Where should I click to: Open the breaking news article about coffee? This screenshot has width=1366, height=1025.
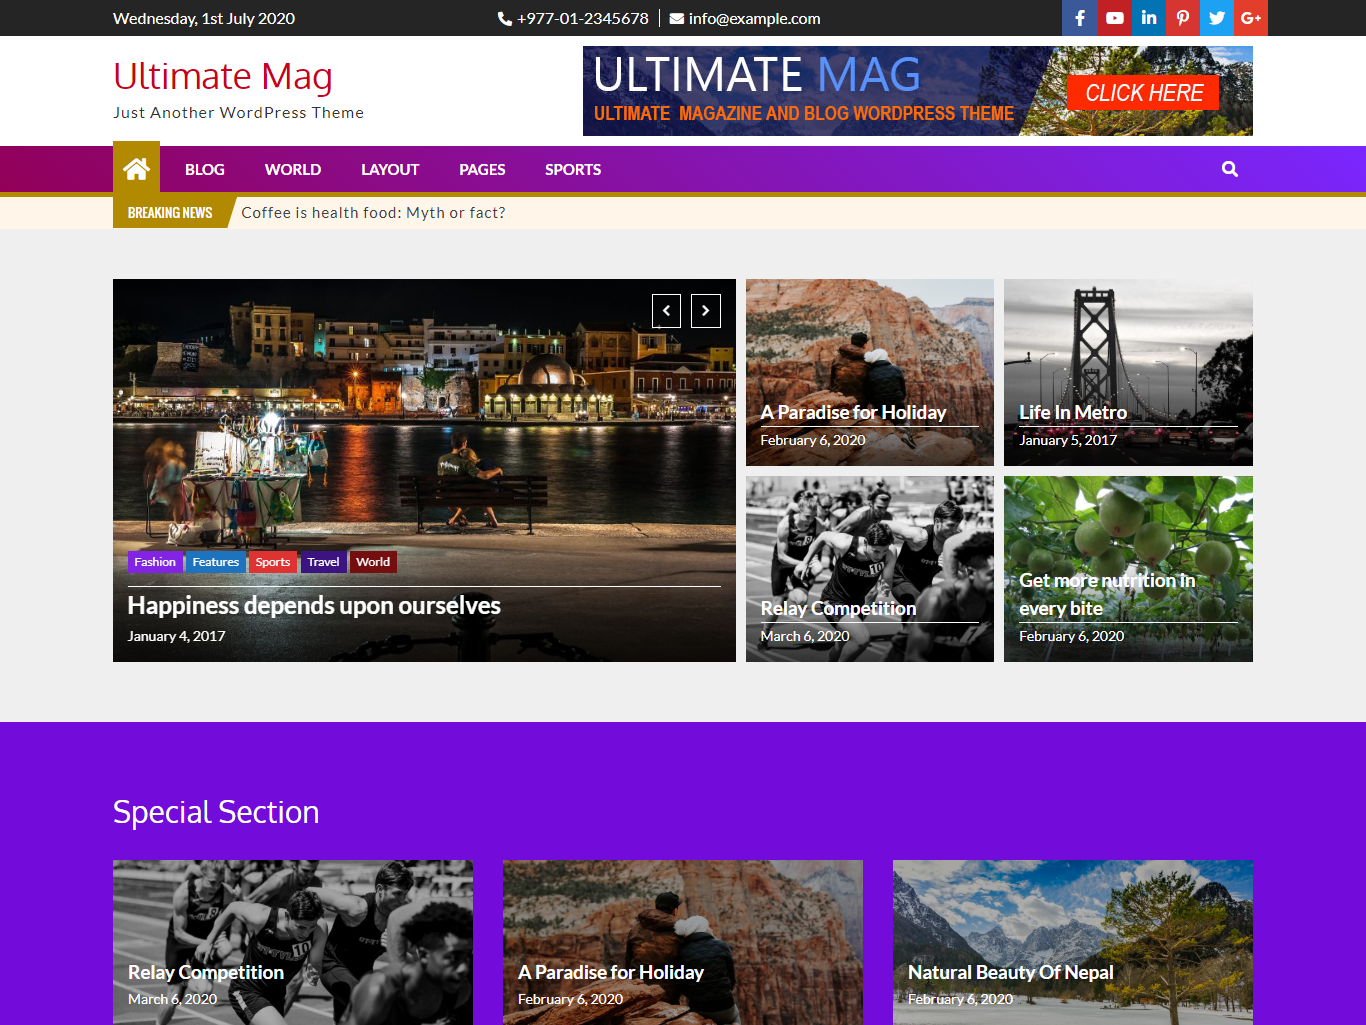(374, 212)
